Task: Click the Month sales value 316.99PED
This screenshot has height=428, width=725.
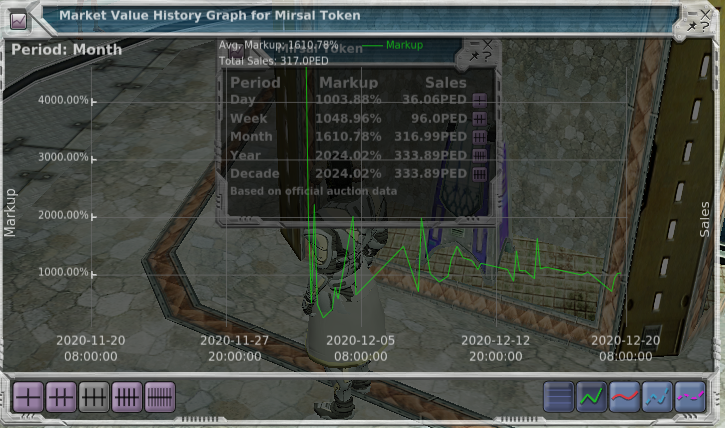Action: (430, 137)
